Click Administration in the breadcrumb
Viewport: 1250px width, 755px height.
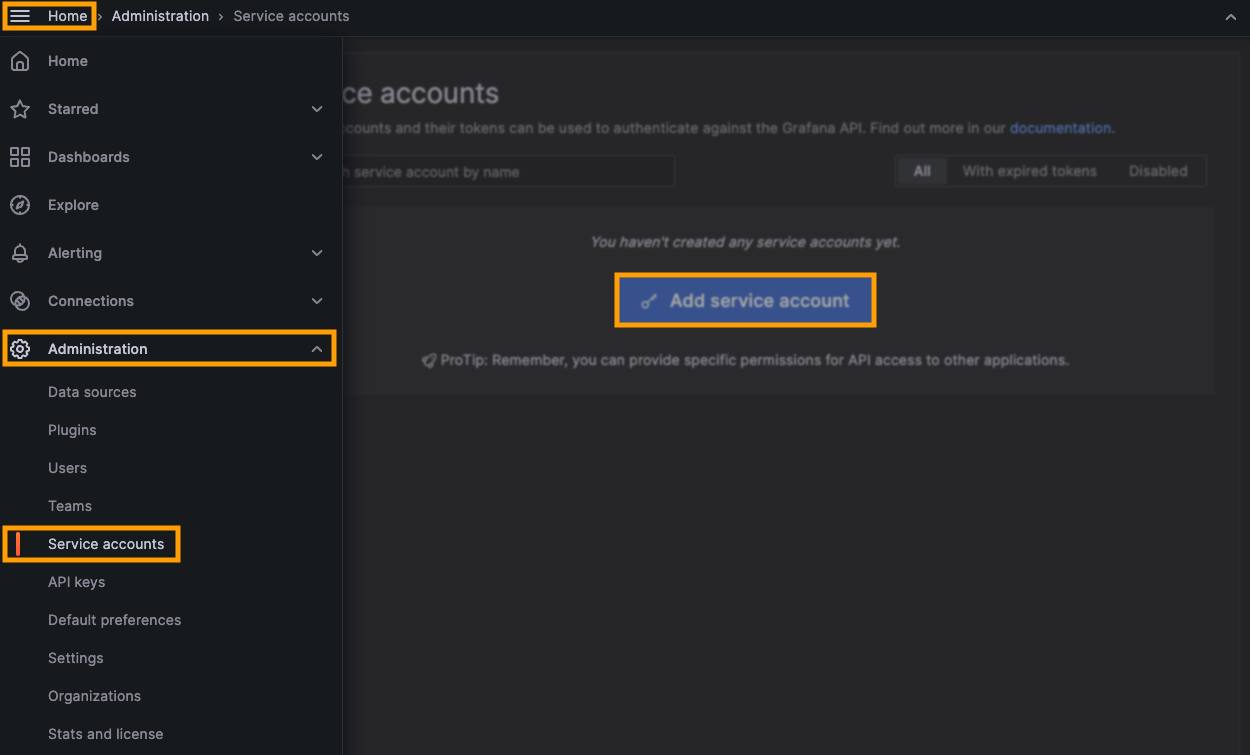[160, 16]
